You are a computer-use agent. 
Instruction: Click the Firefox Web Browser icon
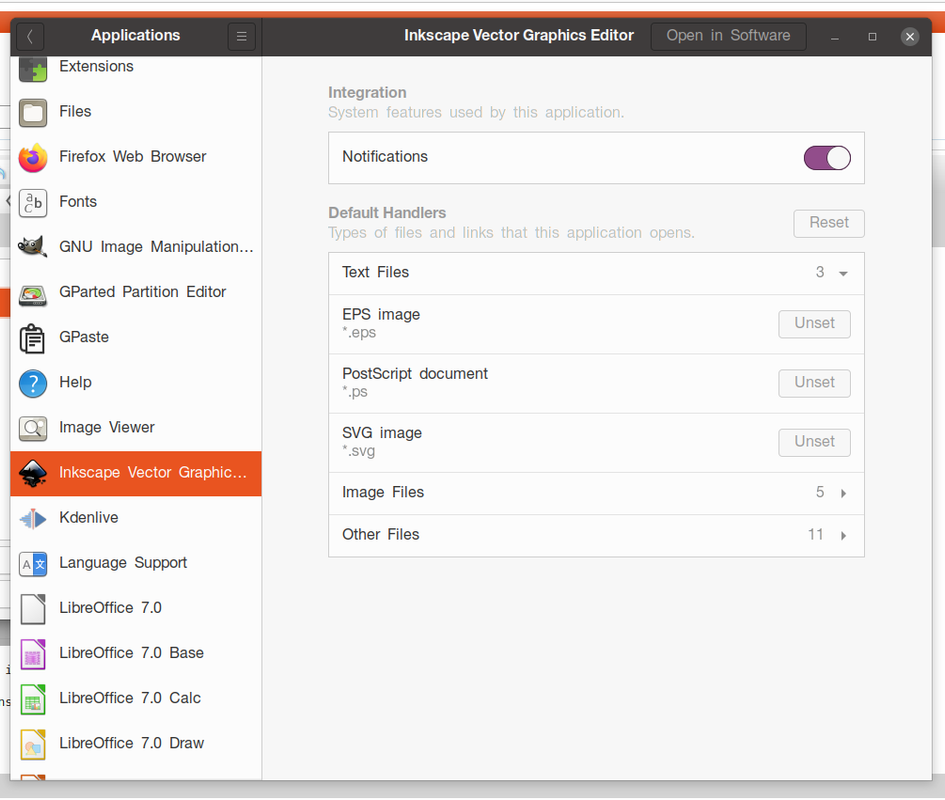click(33, 158)
